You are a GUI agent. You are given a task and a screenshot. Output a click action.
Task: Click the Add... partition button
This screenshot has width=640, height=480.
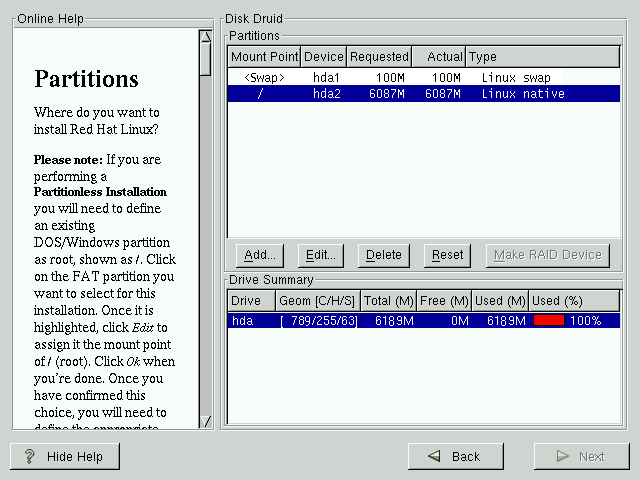click(260, 256)
